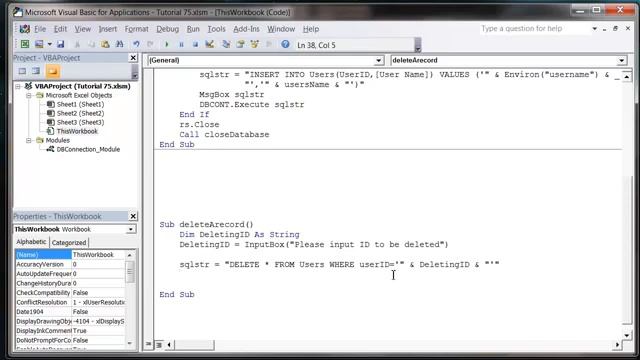Switch to the Categorized properties tab

tap(69, 242)
